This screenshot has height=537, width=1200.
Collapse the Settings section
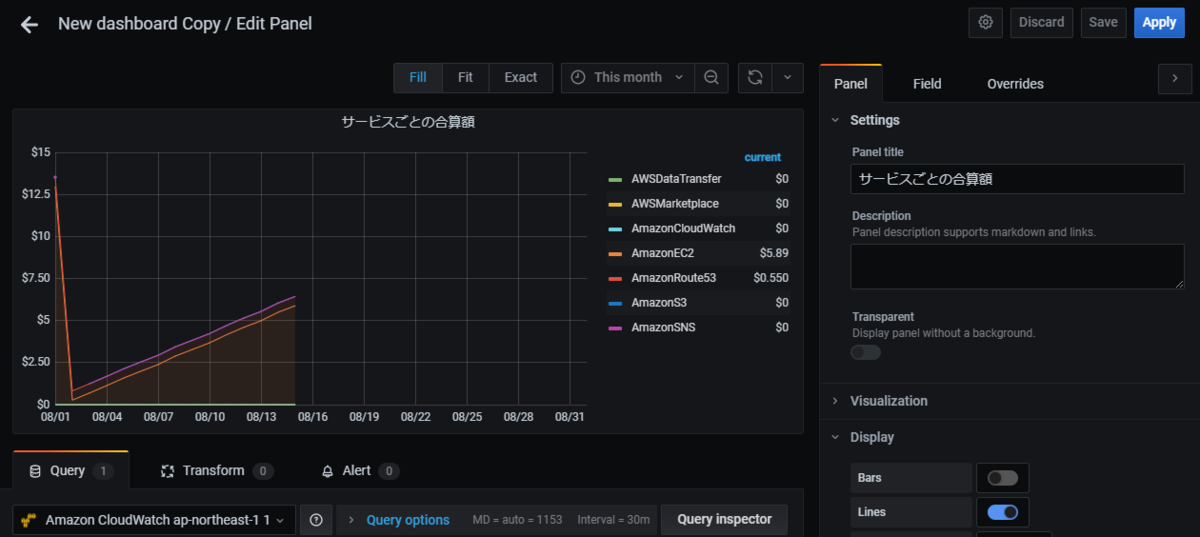point(874,120)
